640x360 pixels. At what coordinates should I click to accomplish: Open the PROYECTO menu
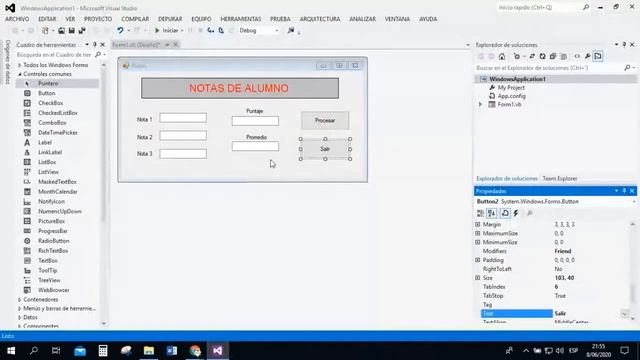point(98,19)
